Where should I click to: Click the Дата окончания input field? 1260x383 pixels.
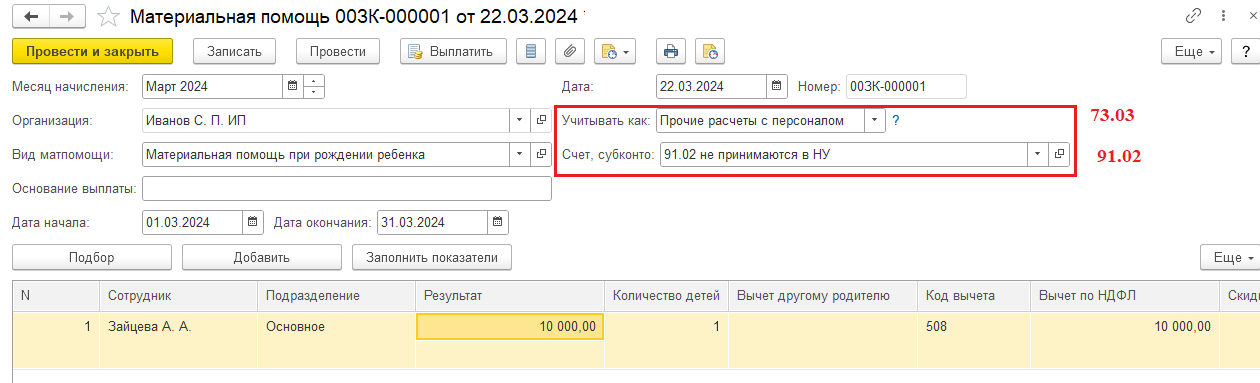click(x=432, y=222)
